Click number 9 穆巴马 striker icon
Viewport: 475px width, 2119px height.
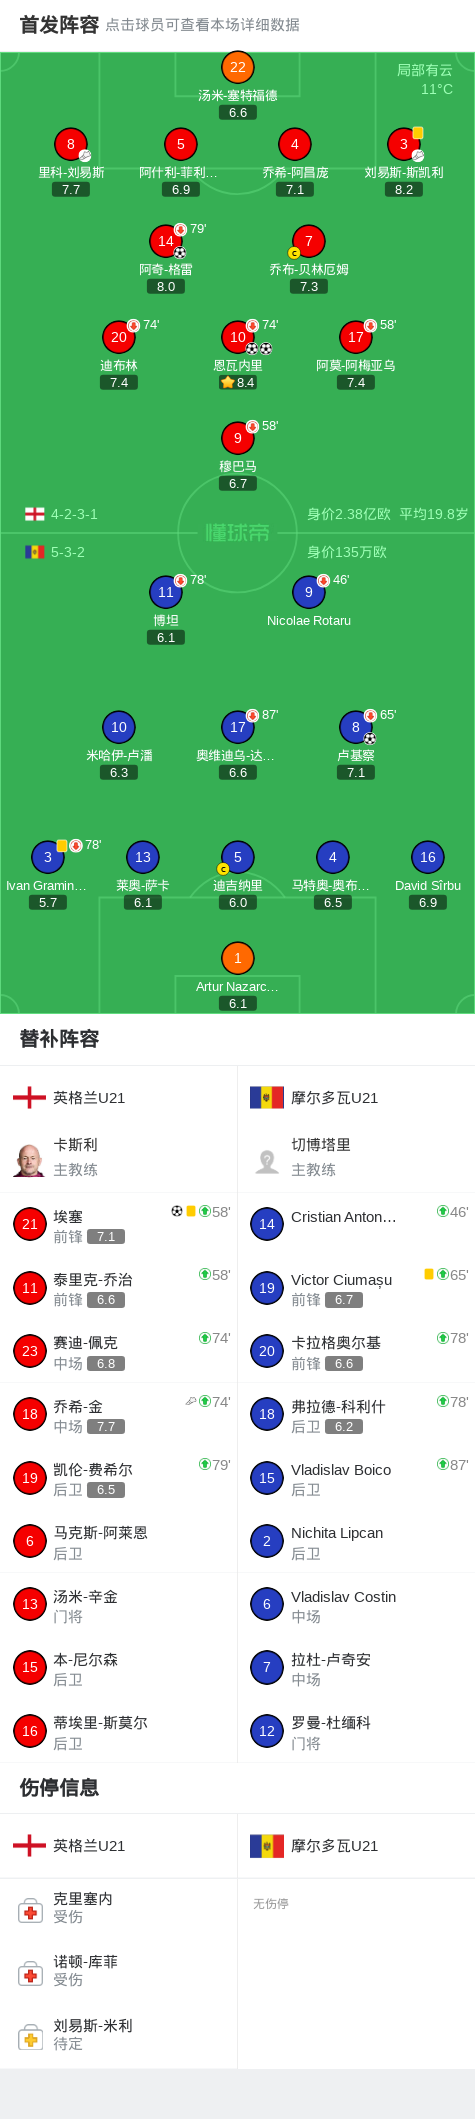point(237,438)
